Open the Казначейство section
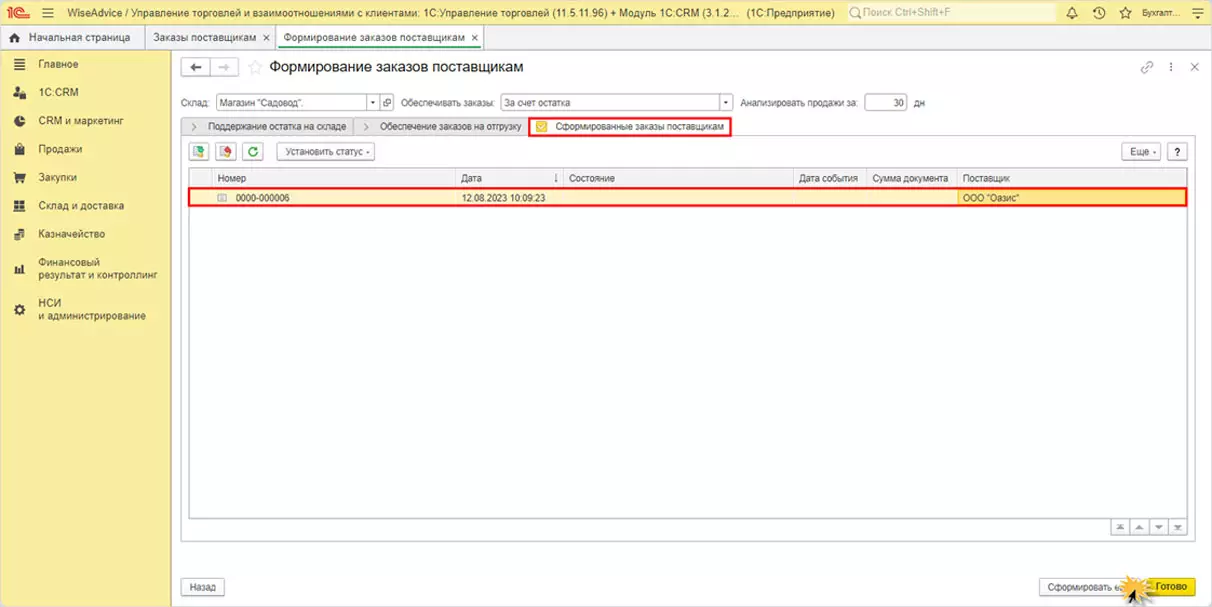 72,233
